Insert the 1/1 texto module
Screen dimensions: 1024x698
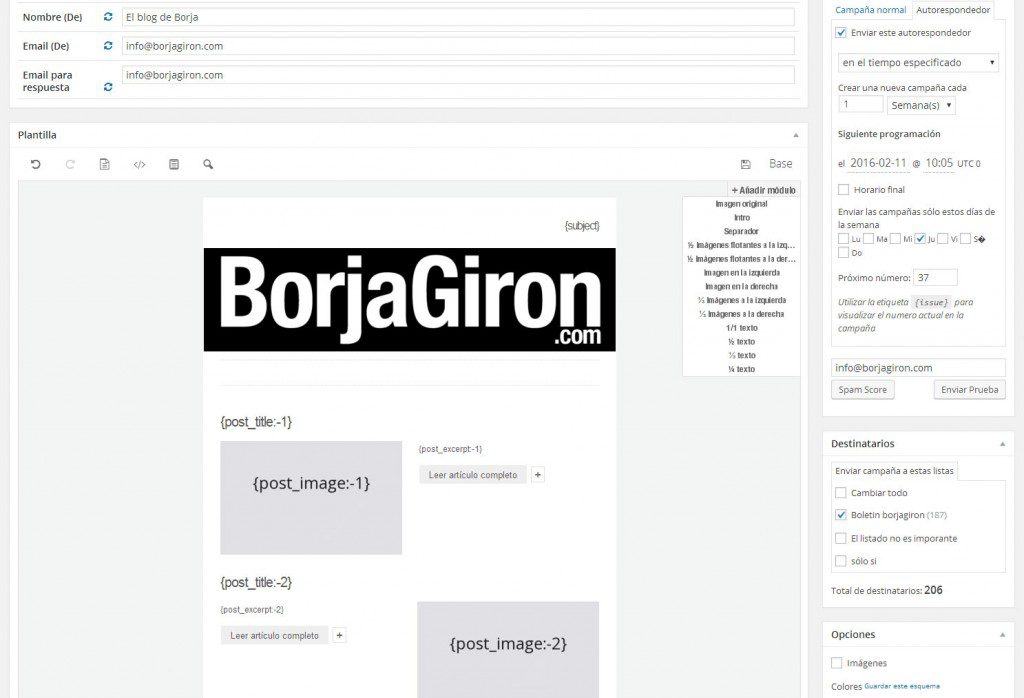pyautogui.click(x=742, y=328)
